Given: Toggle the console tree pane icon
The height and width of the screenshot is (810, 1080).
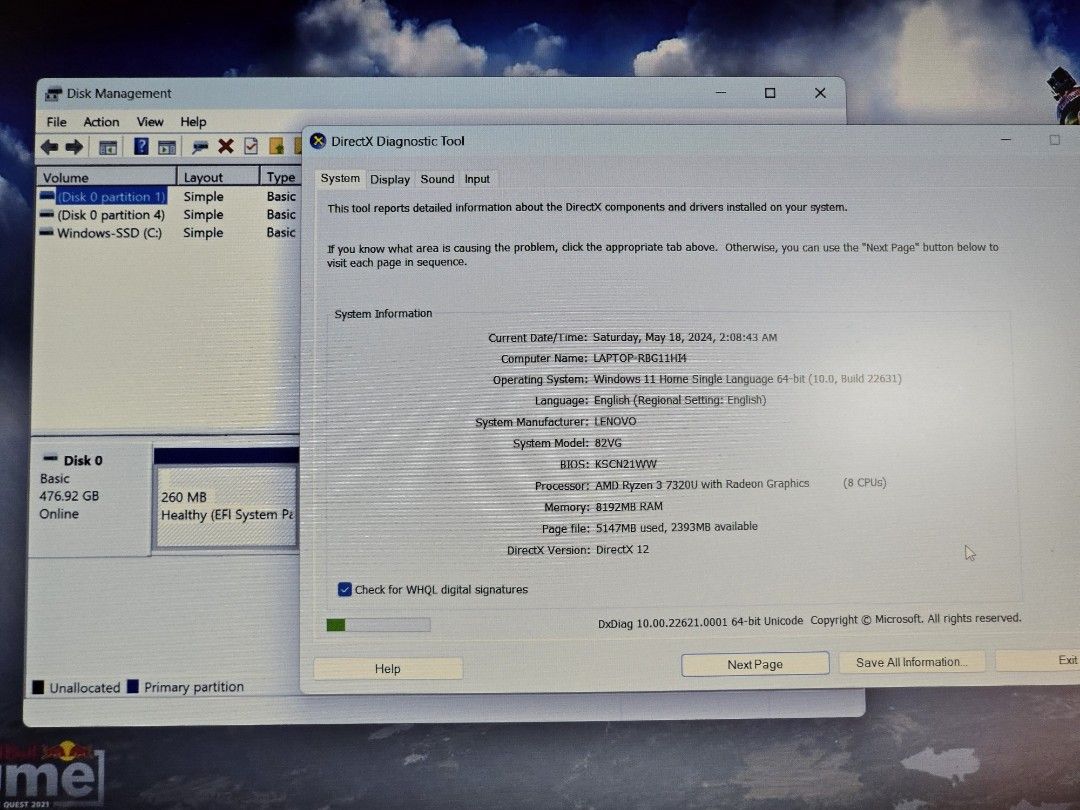Looking at the screenshot, I should (107, 147).
